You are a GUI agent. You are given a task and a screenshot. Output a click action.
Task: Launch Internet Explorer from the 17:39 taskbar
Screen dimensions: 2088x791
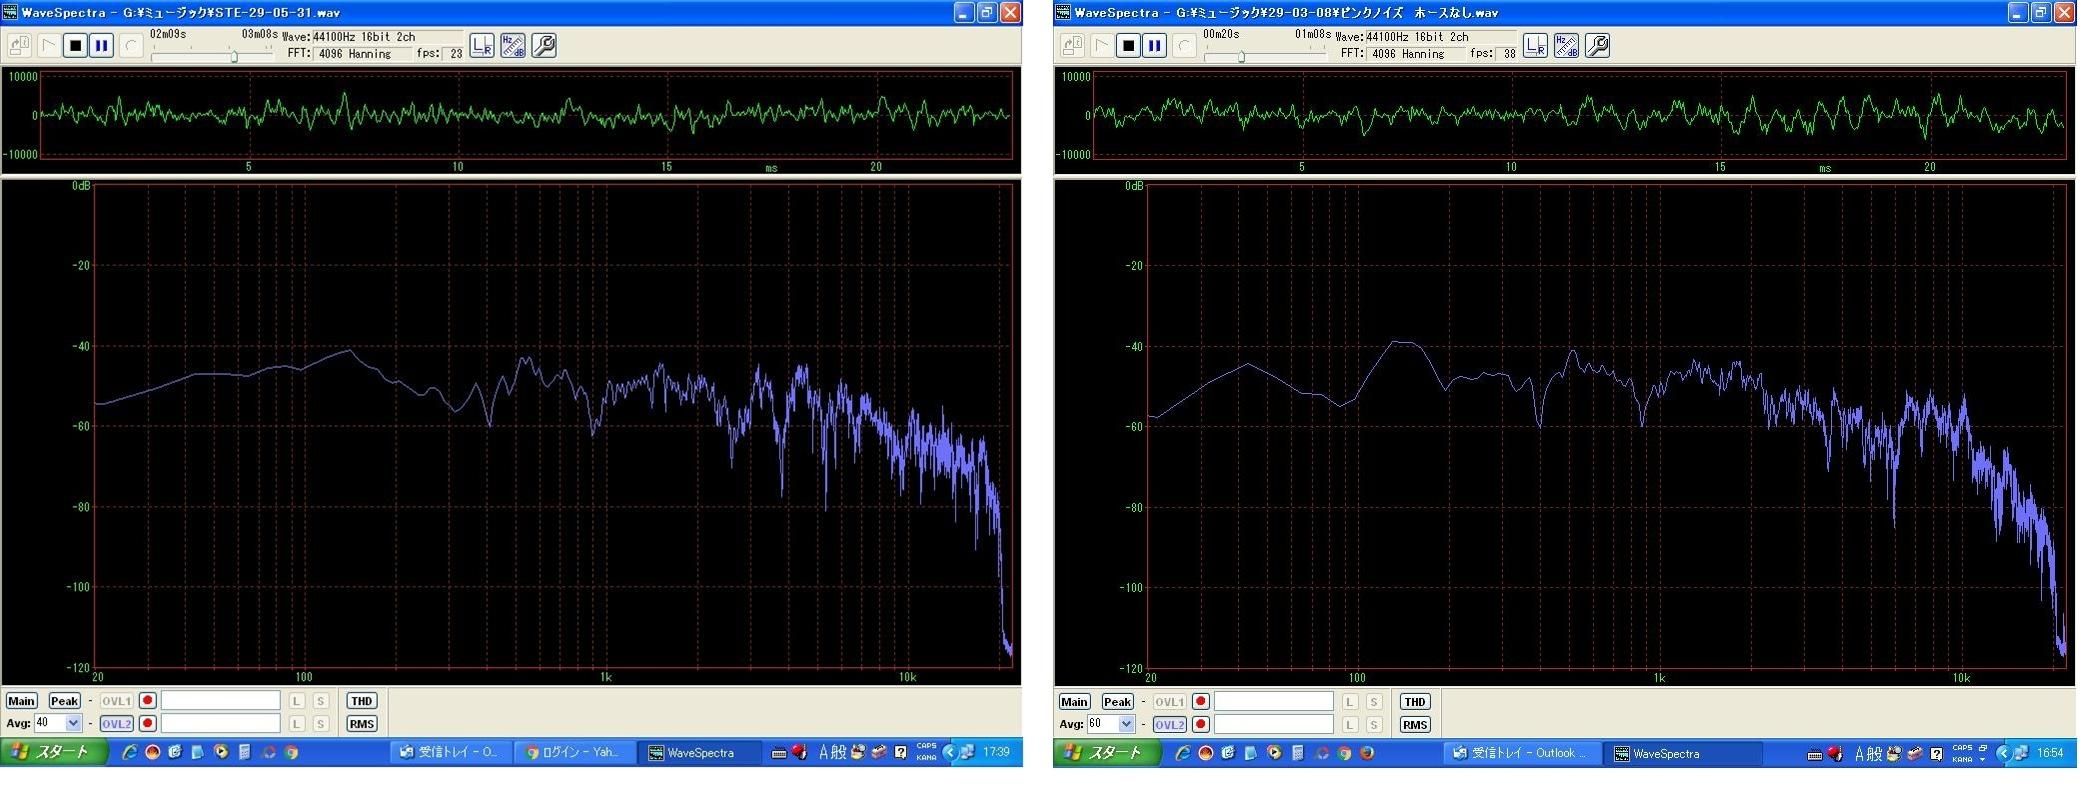(x=129, y=752)
